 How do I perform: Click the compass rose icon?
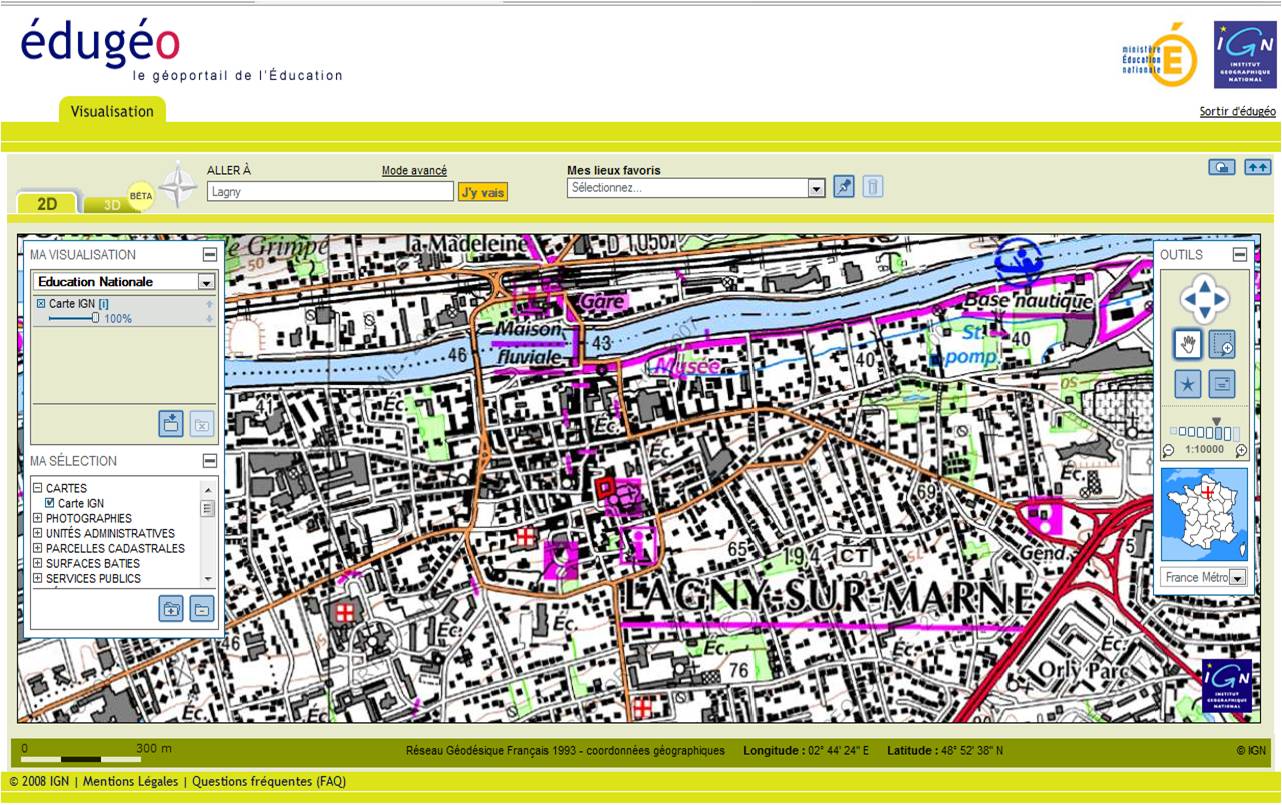(178, 184)
